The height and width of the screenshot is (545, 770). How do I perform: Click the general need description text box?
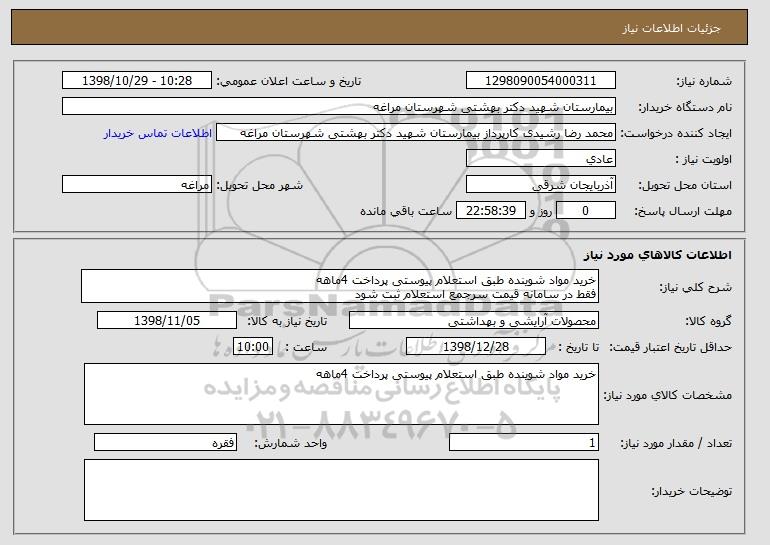pos(340,286)
